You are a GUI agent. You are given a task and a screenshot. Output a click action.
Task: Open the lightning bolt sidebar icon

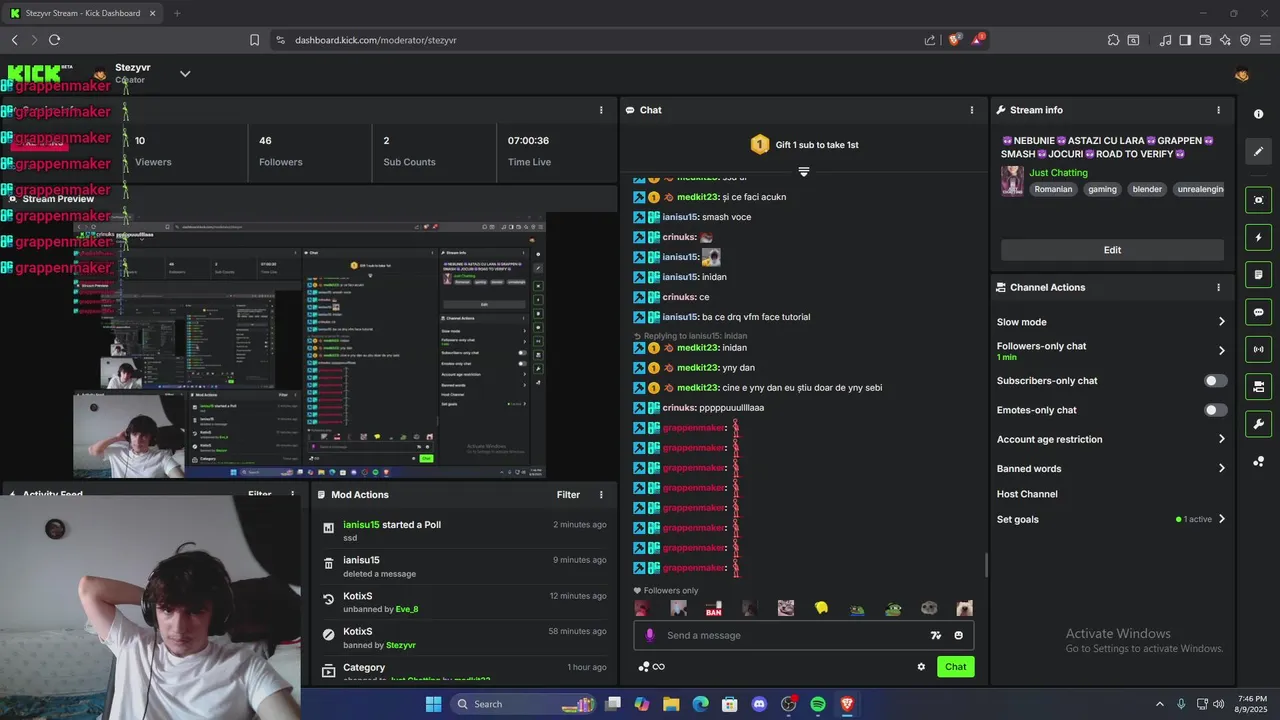point(1258,238)
